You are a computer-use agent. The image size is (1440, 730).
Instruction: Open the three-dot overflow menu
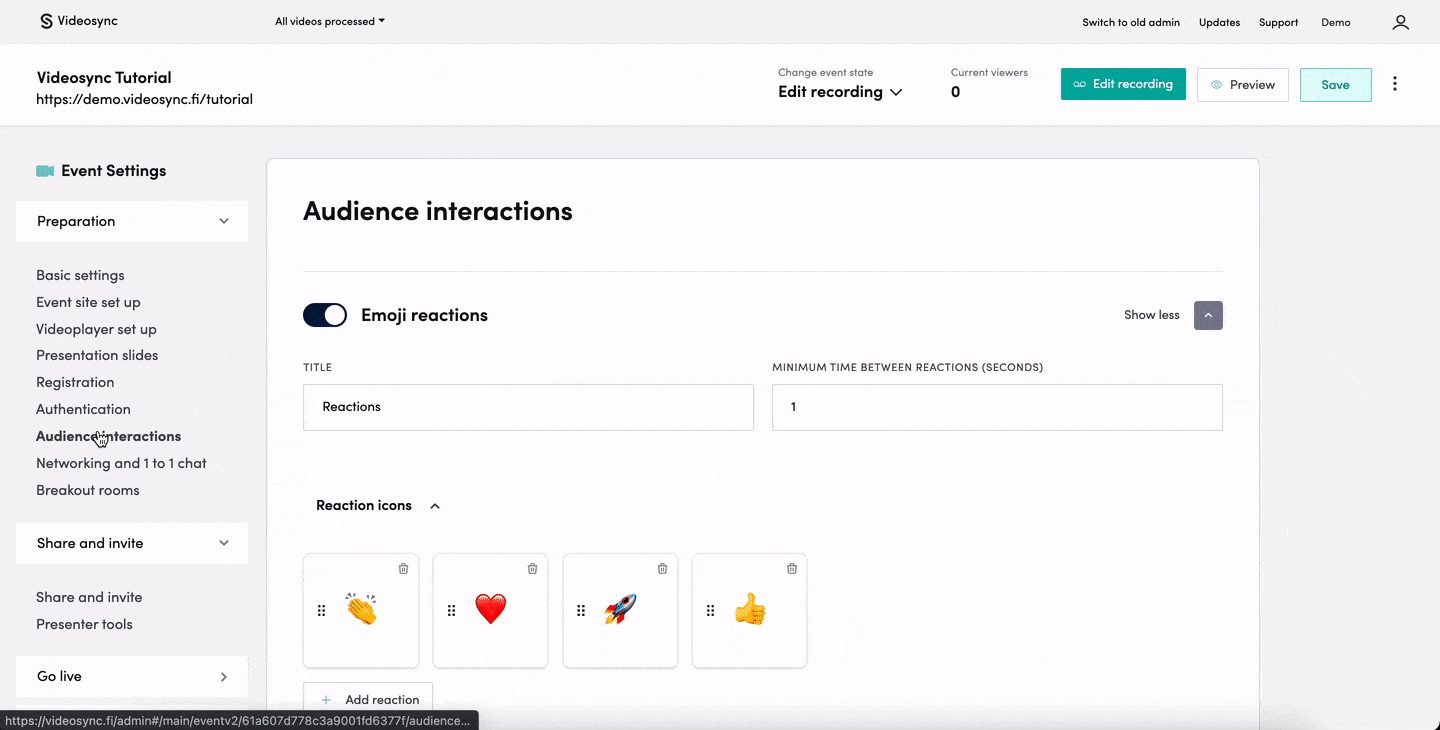click(x=1395, y=84)
